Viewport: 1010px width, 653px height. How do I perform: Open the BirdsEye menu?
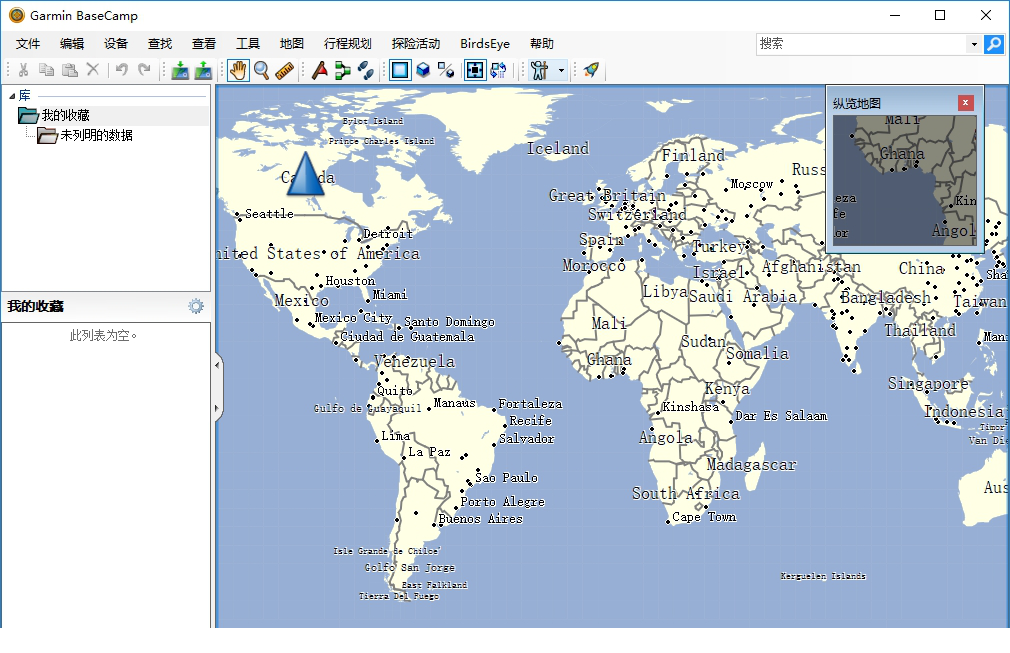[484, 44]
